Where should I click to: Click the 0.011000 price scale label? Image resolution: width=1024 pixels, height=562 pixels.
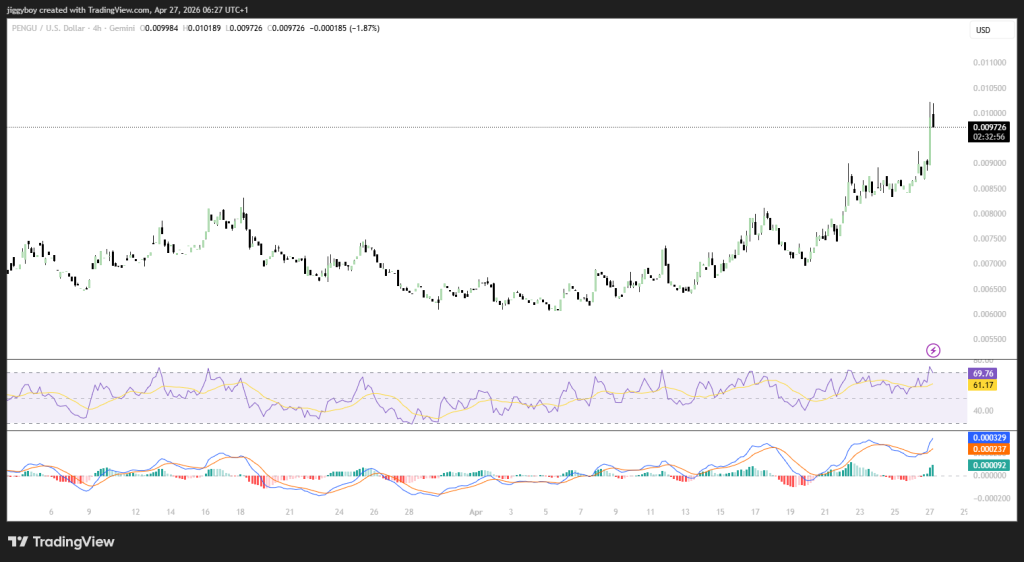[989, 62]
